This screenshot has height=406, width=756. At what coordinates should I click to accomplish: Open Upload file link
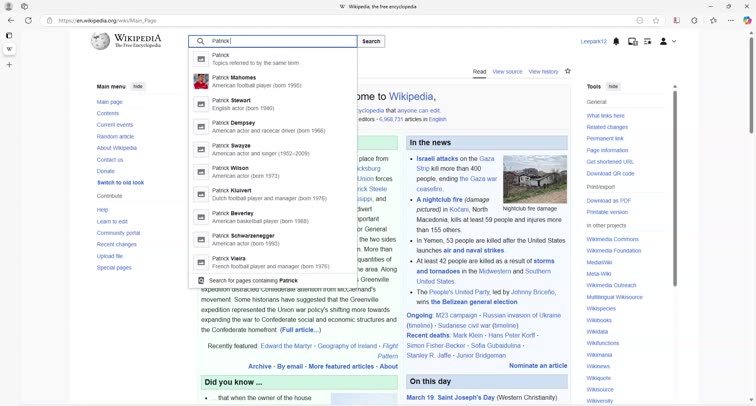tap(109, 256)
